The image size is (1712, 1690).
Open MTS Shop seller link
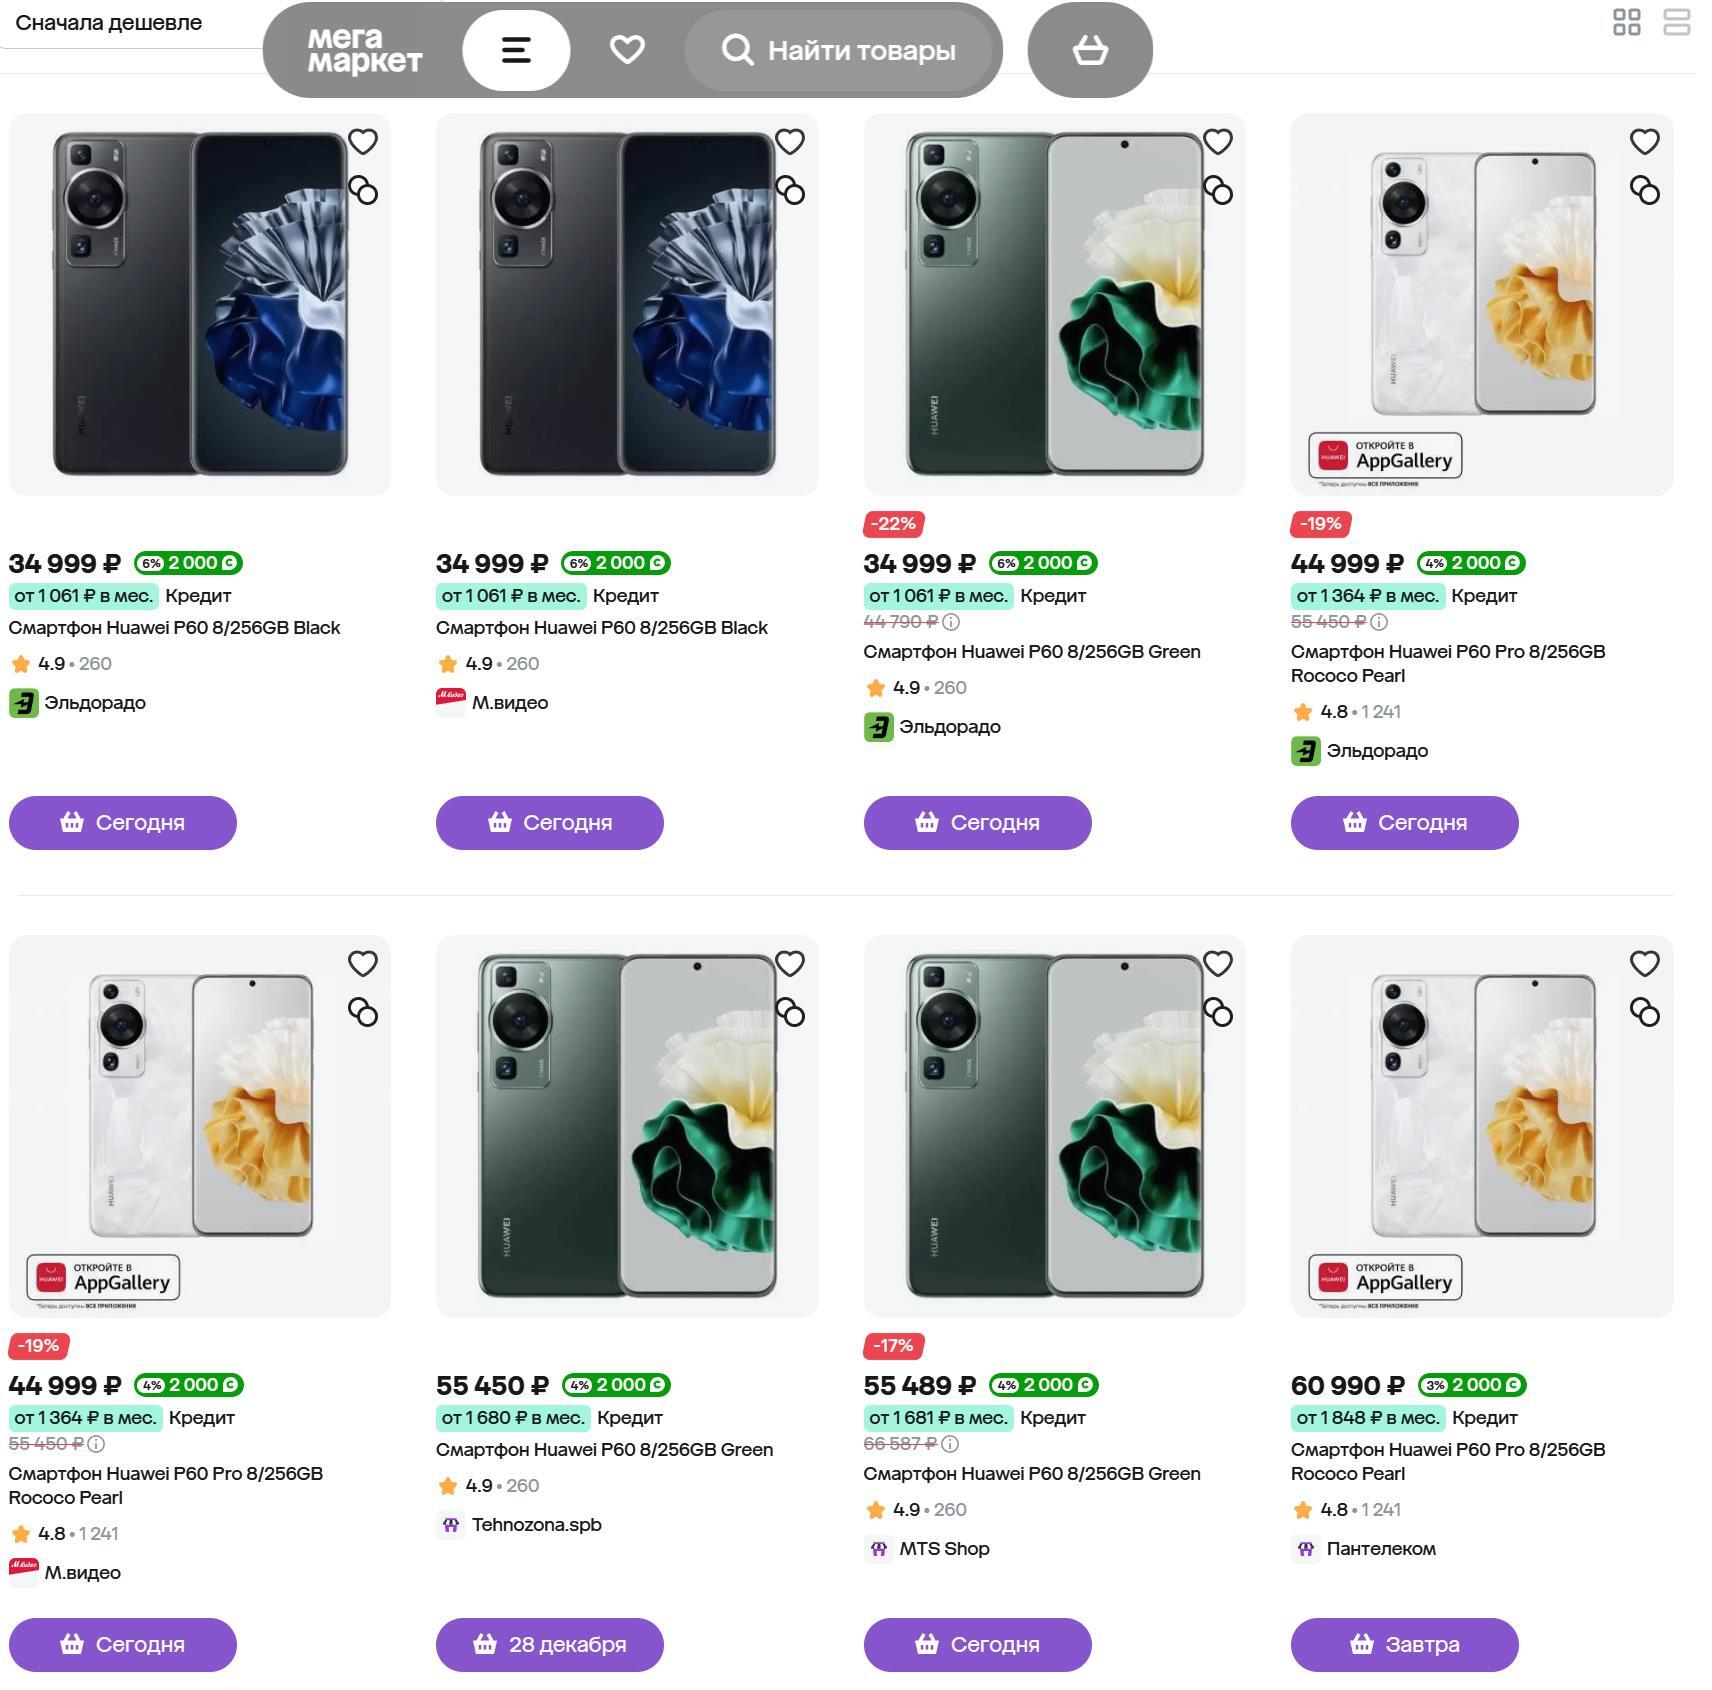click(x=943, y=1549)
